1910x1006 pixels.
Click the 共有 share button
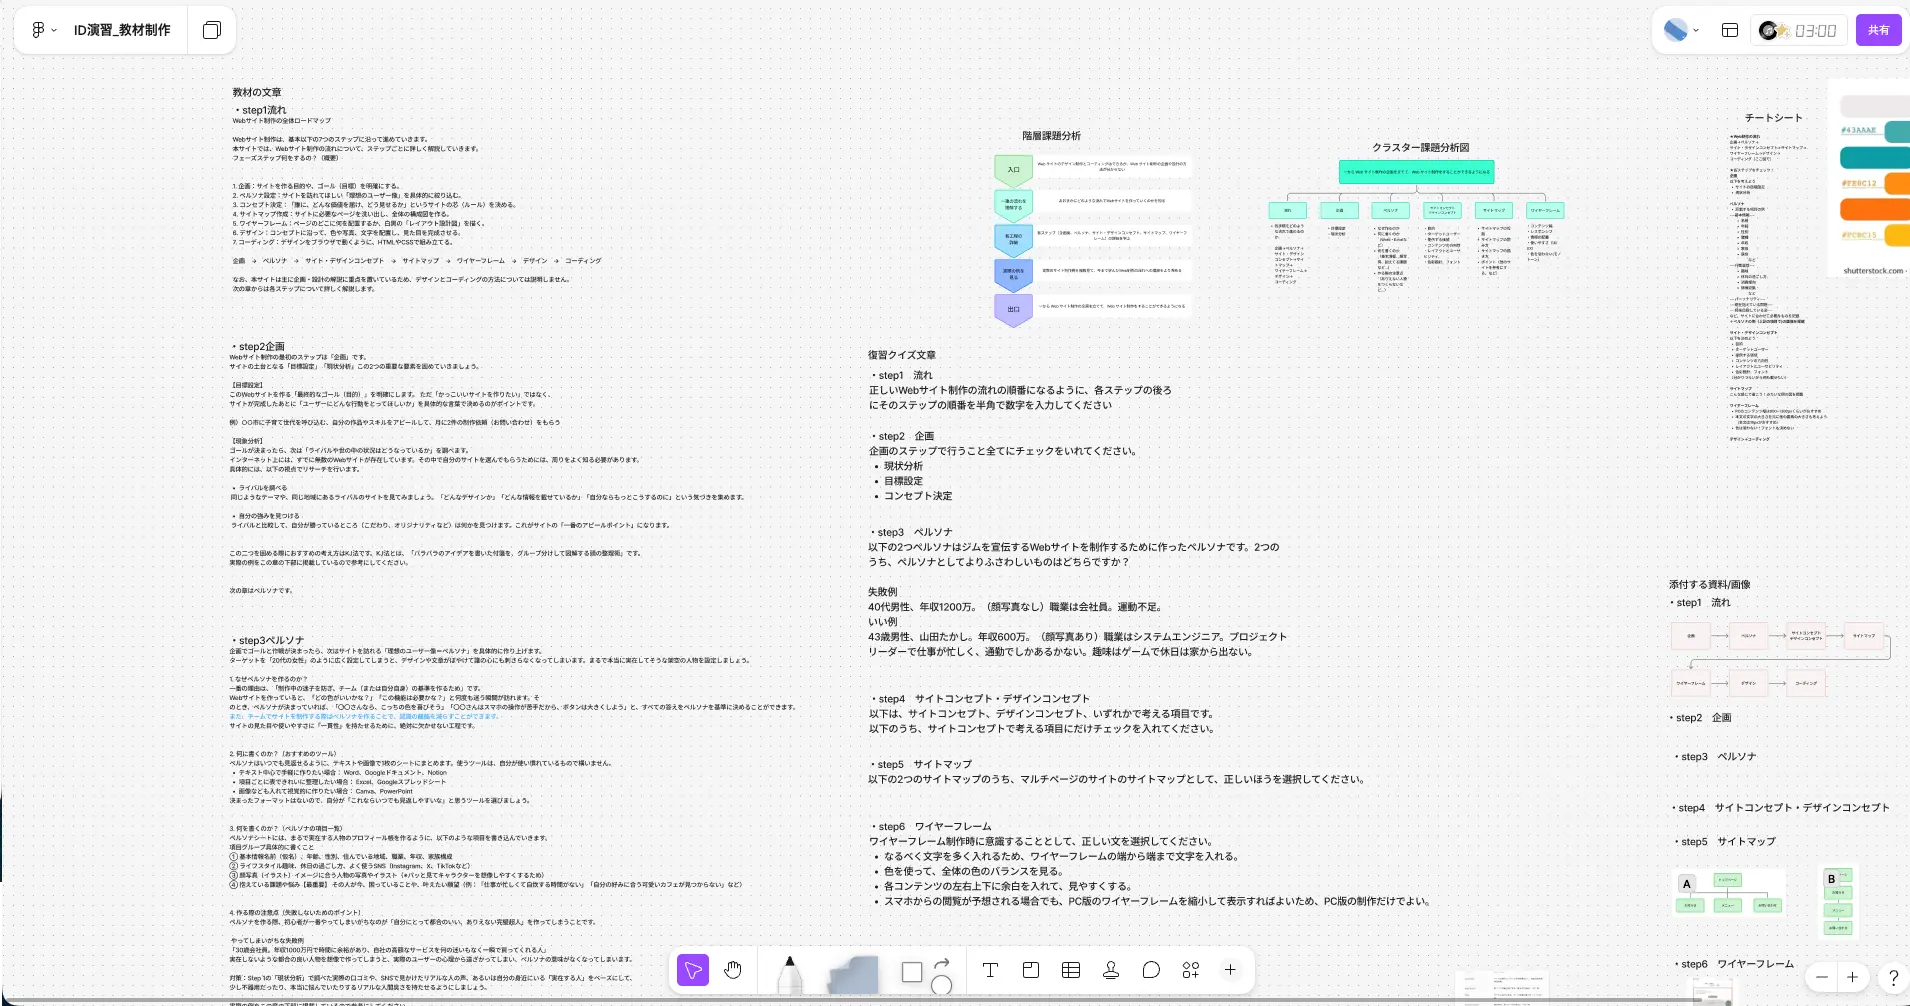click(x=1878, y=30)
